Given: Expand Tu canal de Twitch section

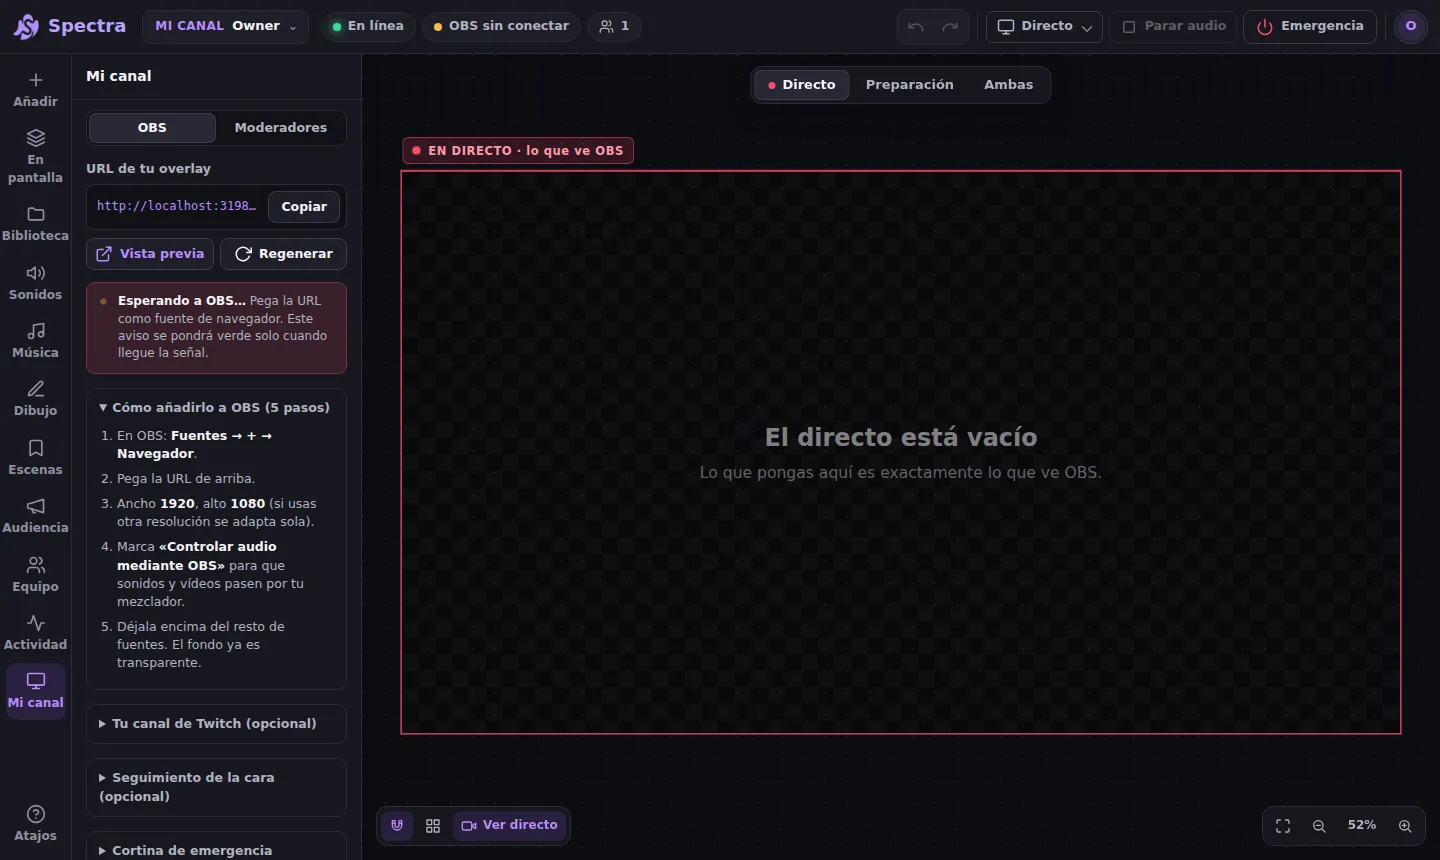Looking at the screenshot, I should 216,724.
